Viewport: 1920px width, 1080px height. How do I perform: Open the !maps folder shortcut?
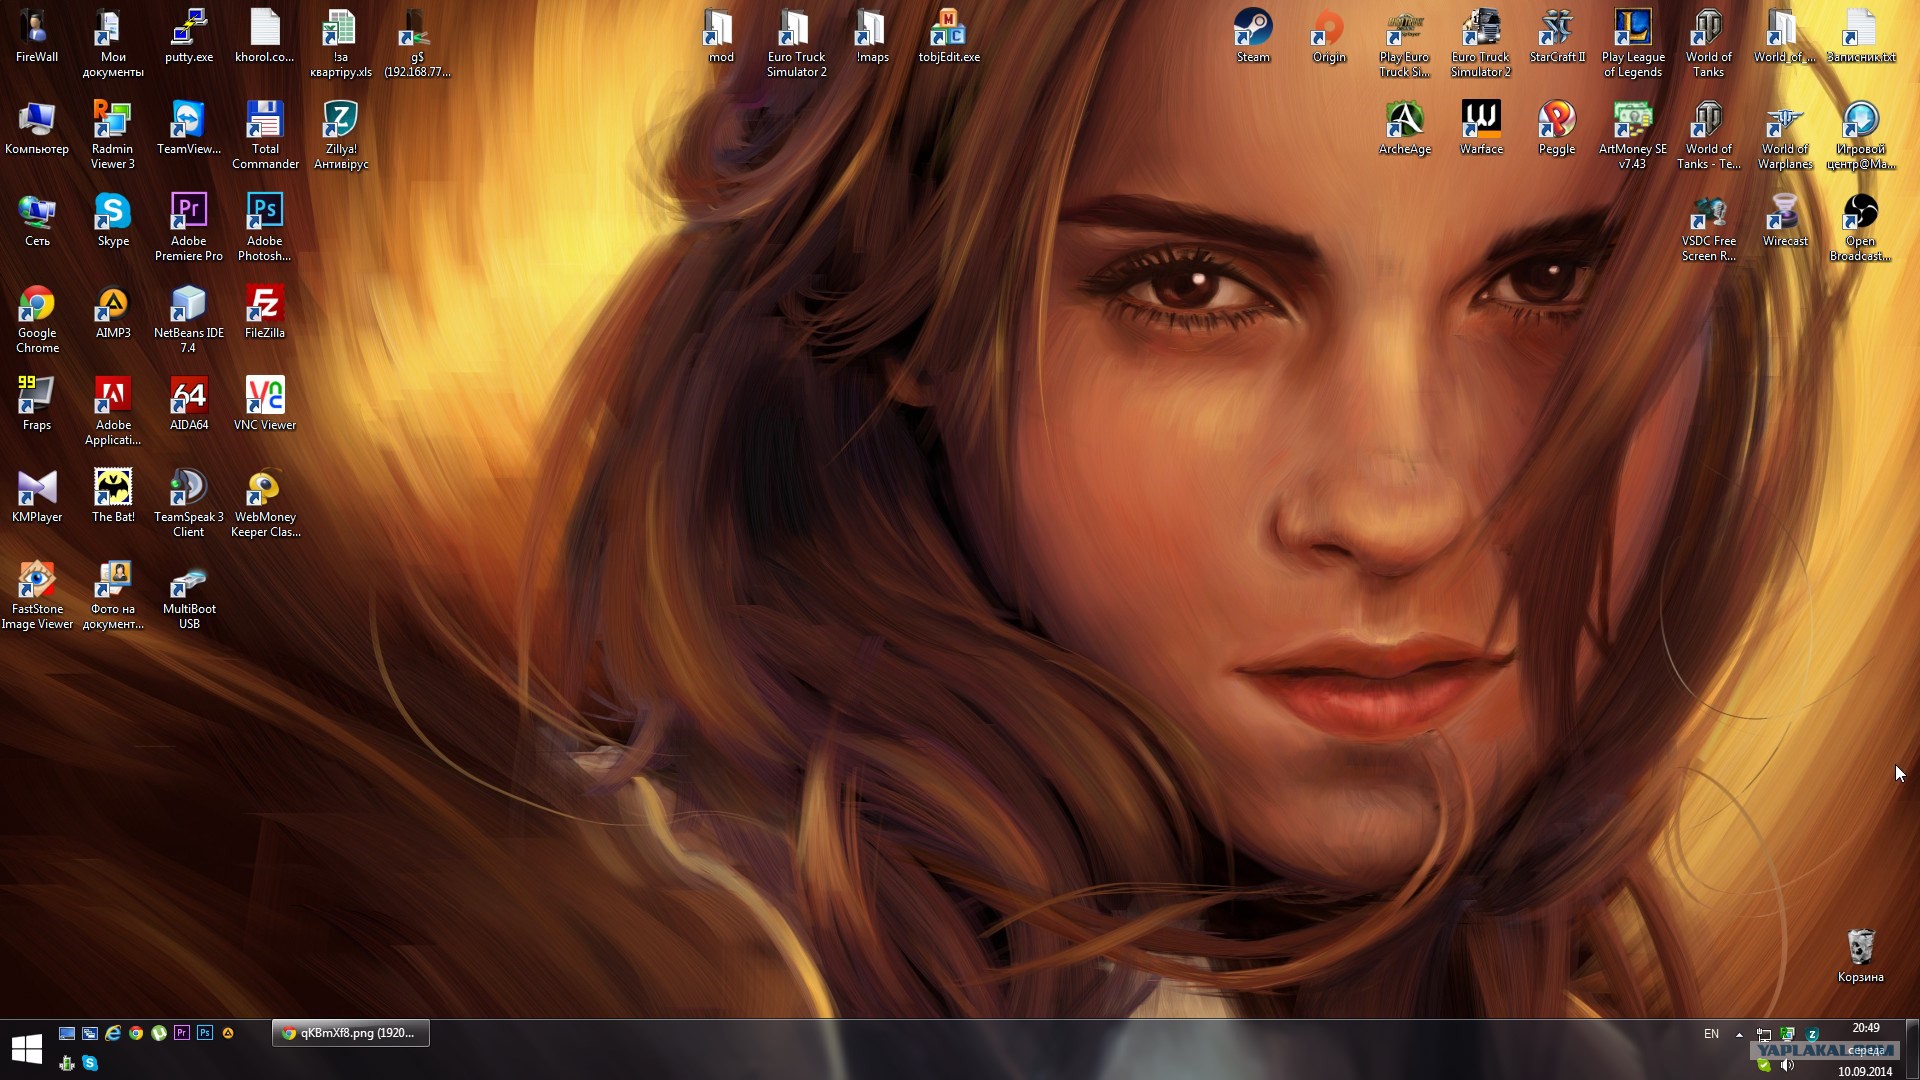pyautogui.click(x=872, y=37)
